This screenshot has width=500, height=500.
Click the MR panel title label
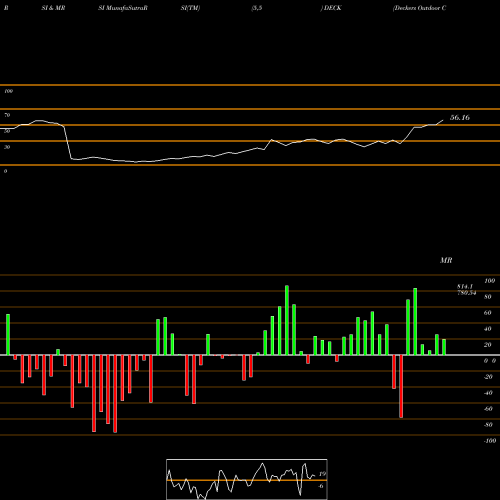[x=446, y=260]
